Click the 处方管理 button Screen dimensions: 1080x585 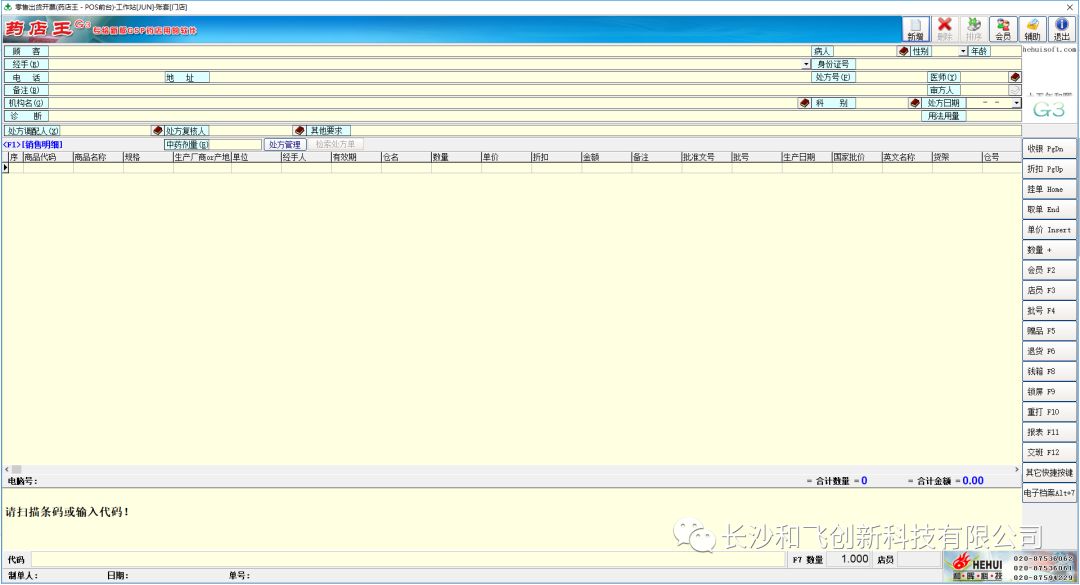point(284,145)
